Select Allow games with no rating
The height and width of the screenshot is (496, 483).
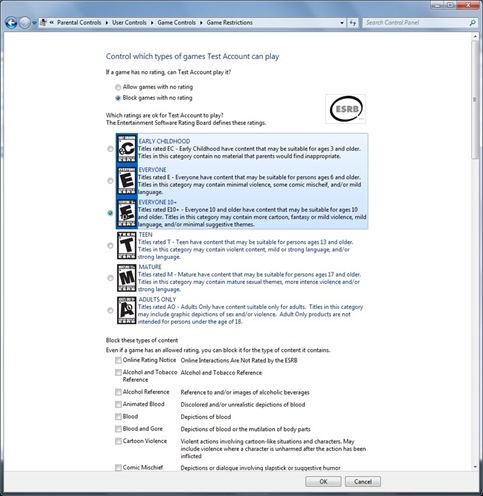[x=118, y=87]
